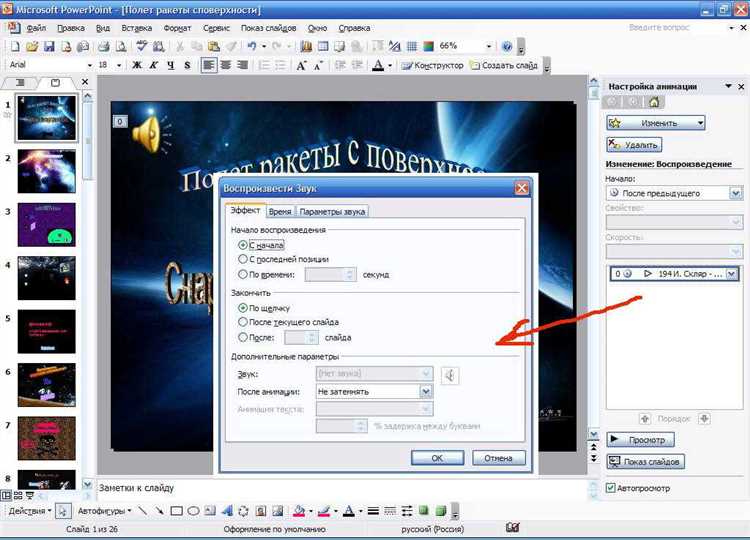Apply italic formatting (К)
This screenshot has width=750, height=540.
[154, 65]
